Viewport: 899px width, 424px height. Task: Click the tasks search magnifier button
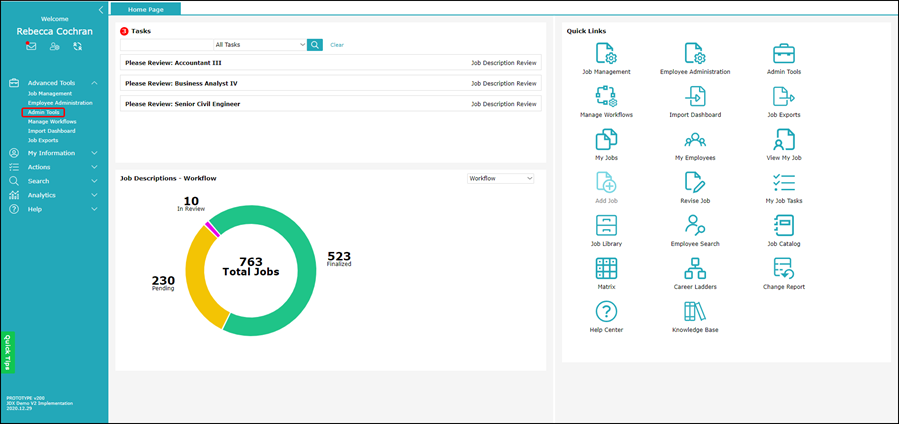tap(315, 45)
